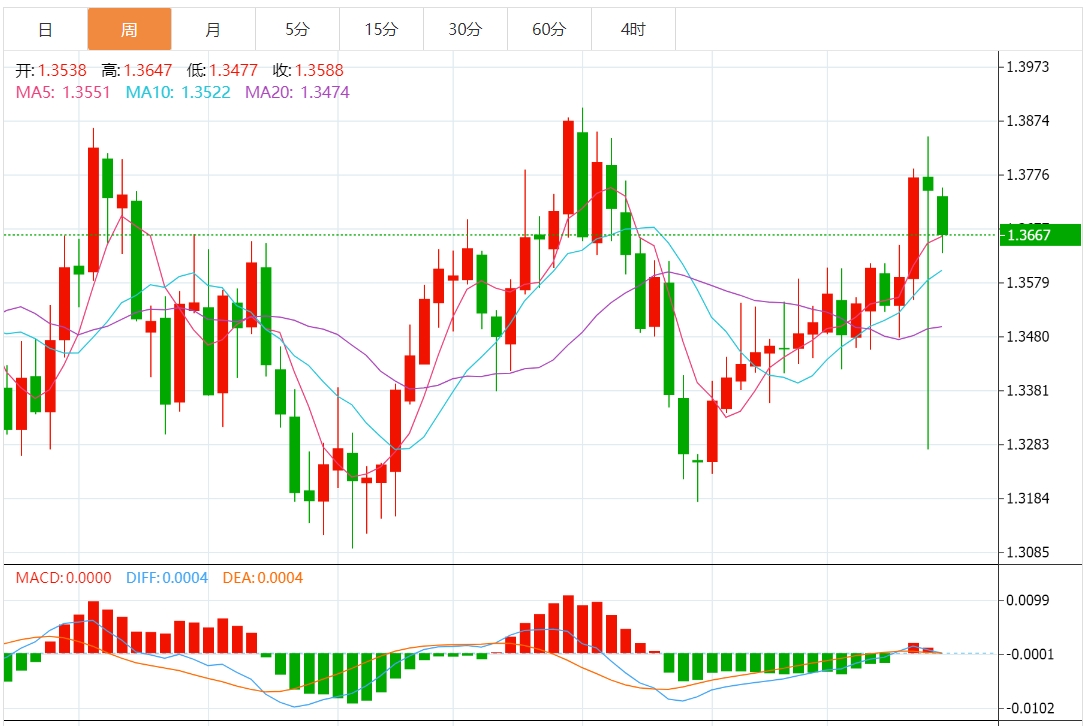Switch to the 日 daily chart tab
Screen dimensions: 1089x726
46,29
